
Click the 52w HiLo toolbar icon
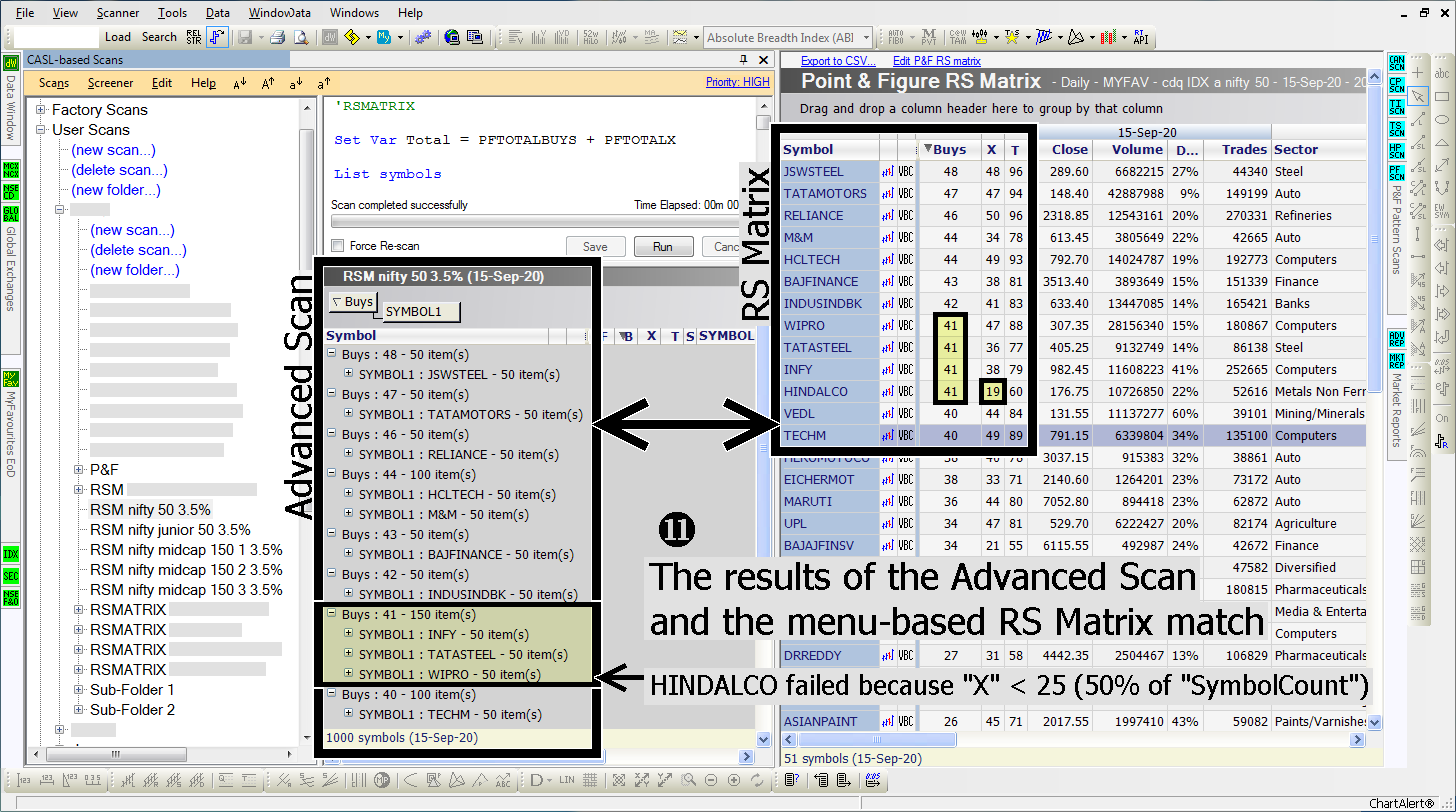[x=589, y=37]
